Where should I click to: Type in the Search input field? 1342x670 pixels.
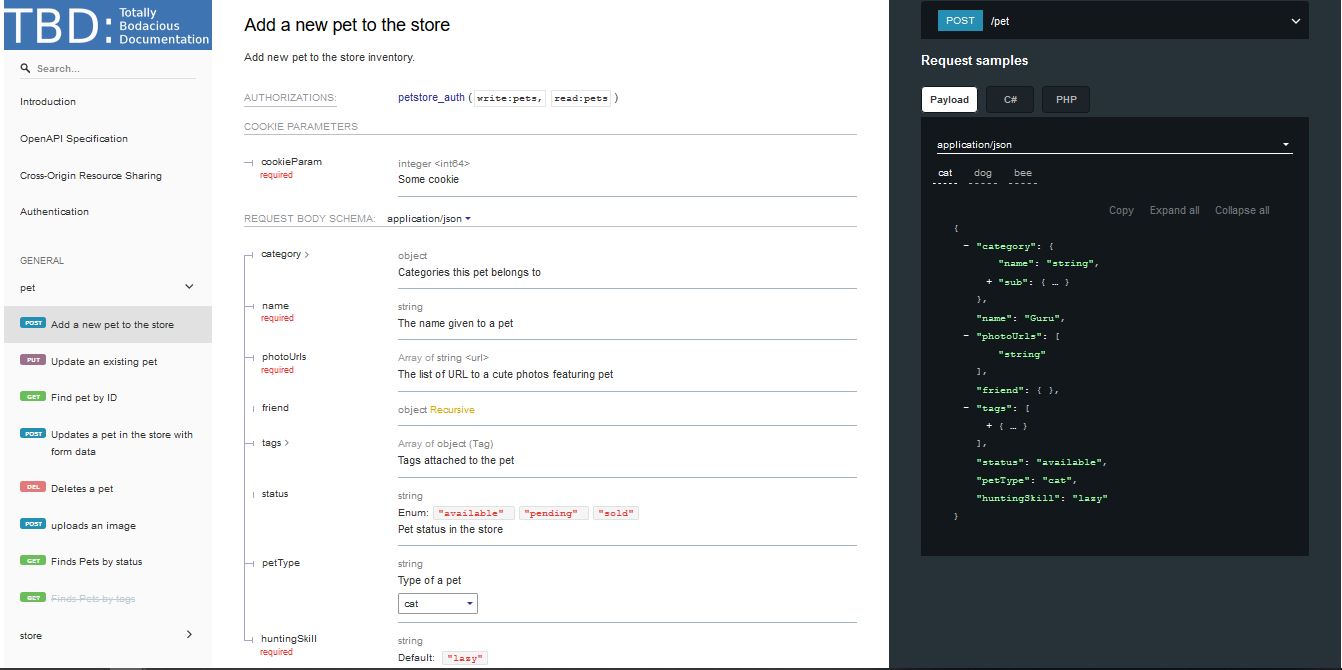click(x=115, y=69)
